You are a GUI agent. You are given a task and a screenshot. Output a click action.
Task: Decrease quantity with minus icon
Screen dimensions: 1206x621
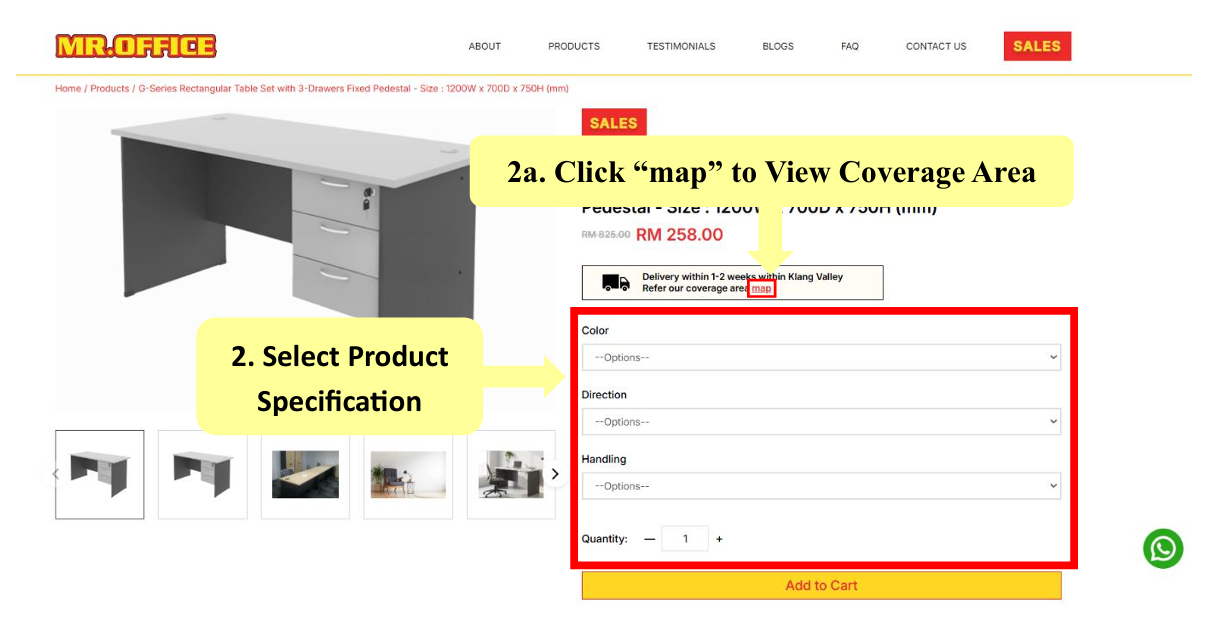649,539
